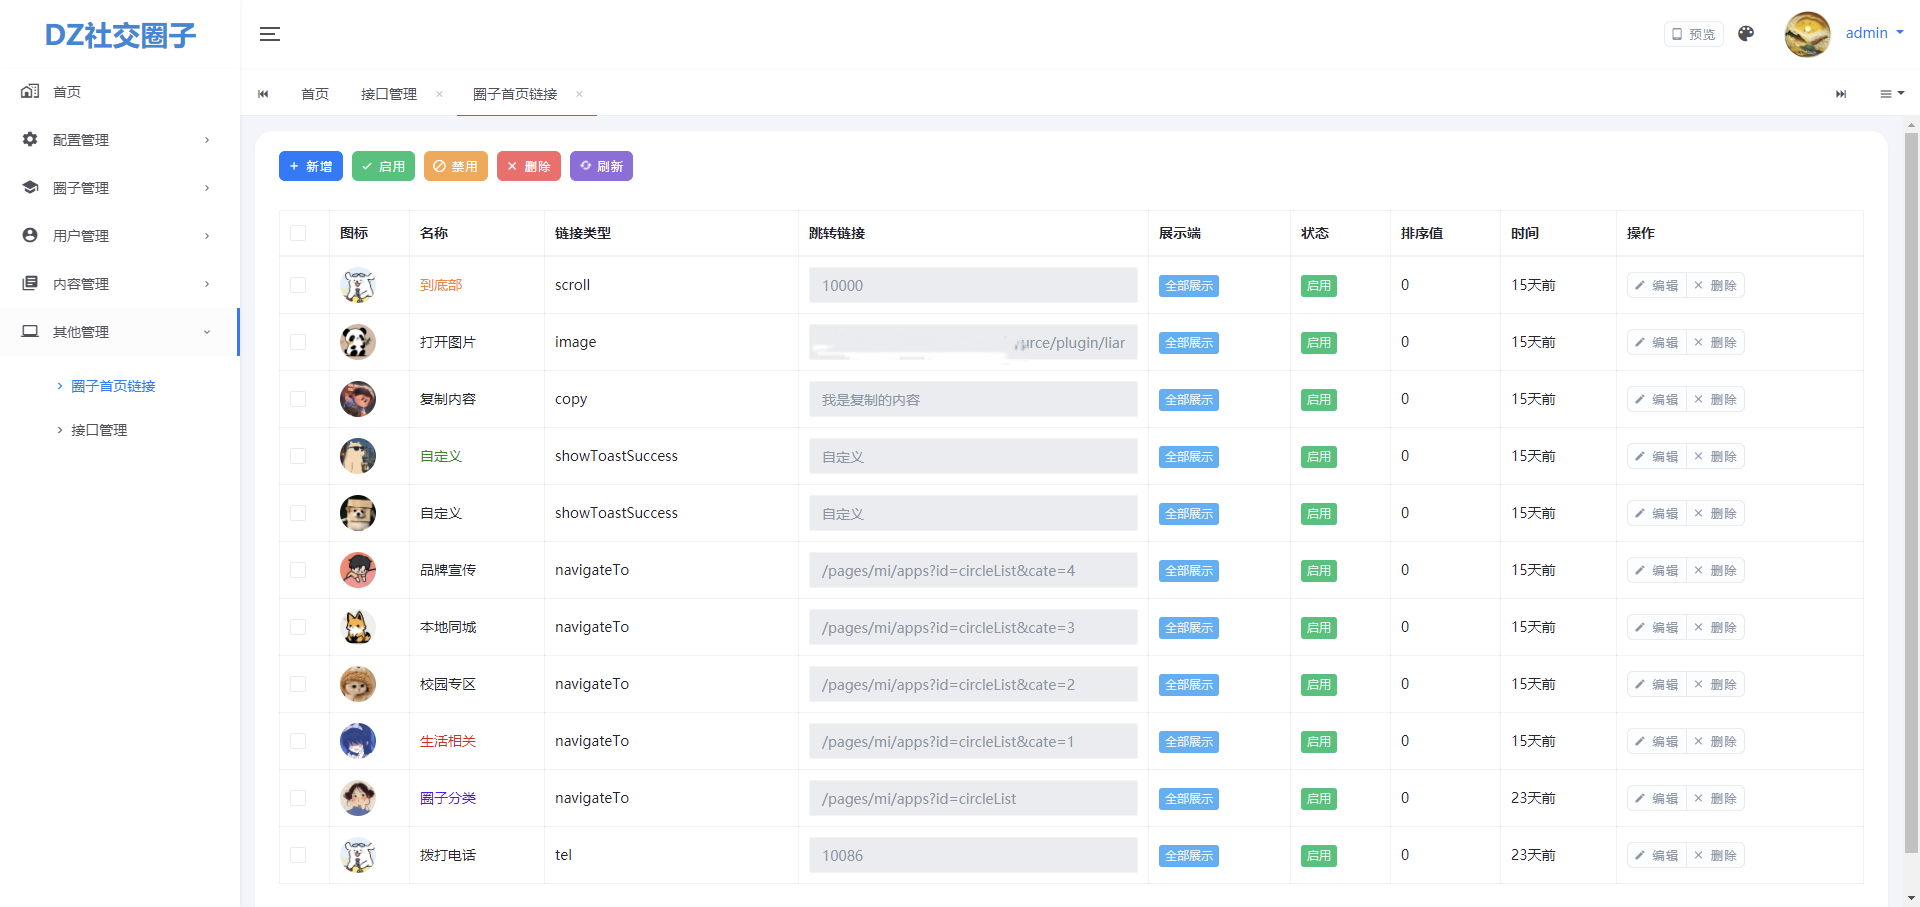Click the admin user avatar
The image size is (1920, 907).
click(x=1807, y=34)
